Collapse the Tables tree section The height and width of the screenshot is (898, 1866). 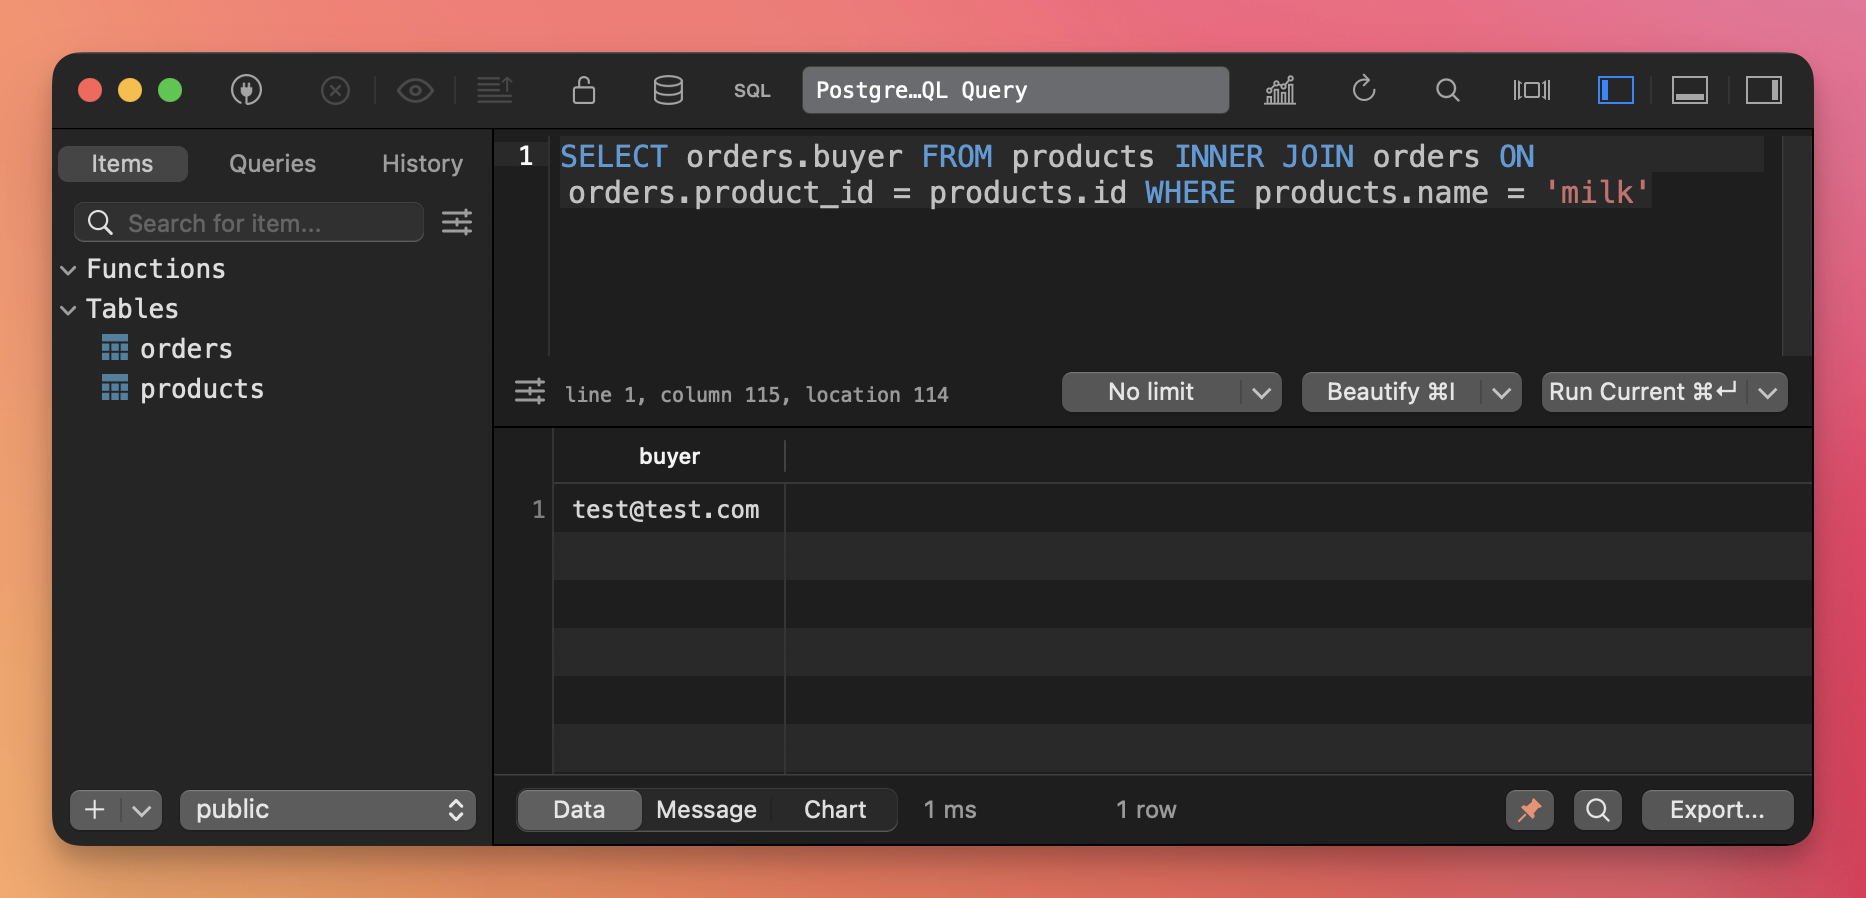click(68, 310)
